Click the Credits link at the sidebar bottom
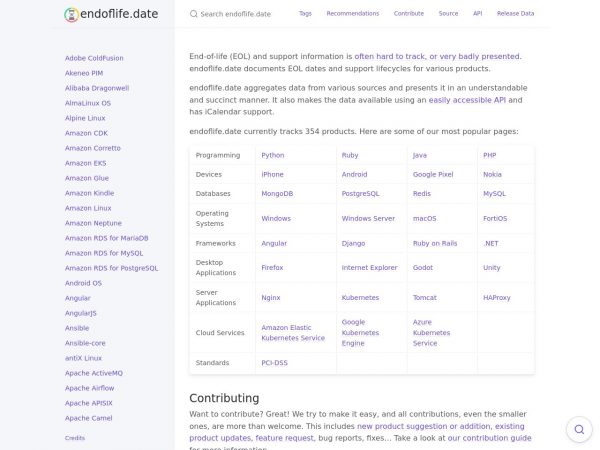This screenshot has height=450, width=600. [x=75, y=438]
